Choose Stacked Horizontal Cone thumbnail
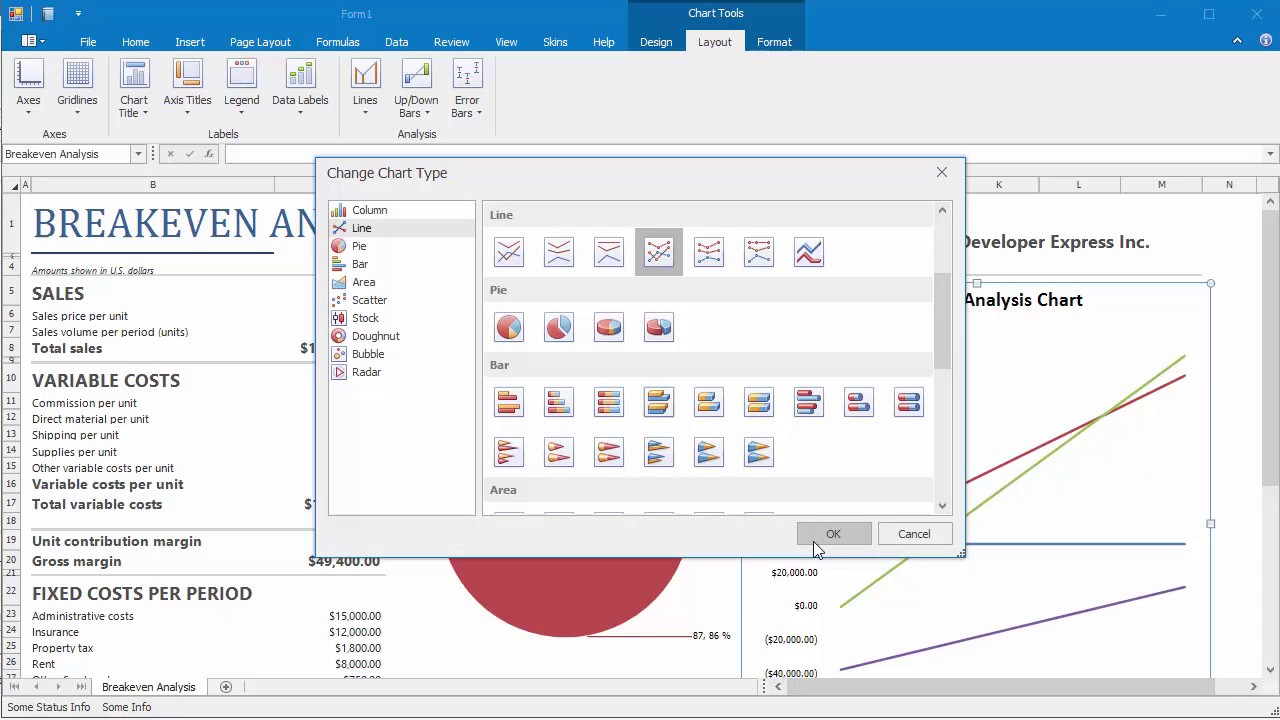This screenshot has height=720, width=1280. [559, 452]
